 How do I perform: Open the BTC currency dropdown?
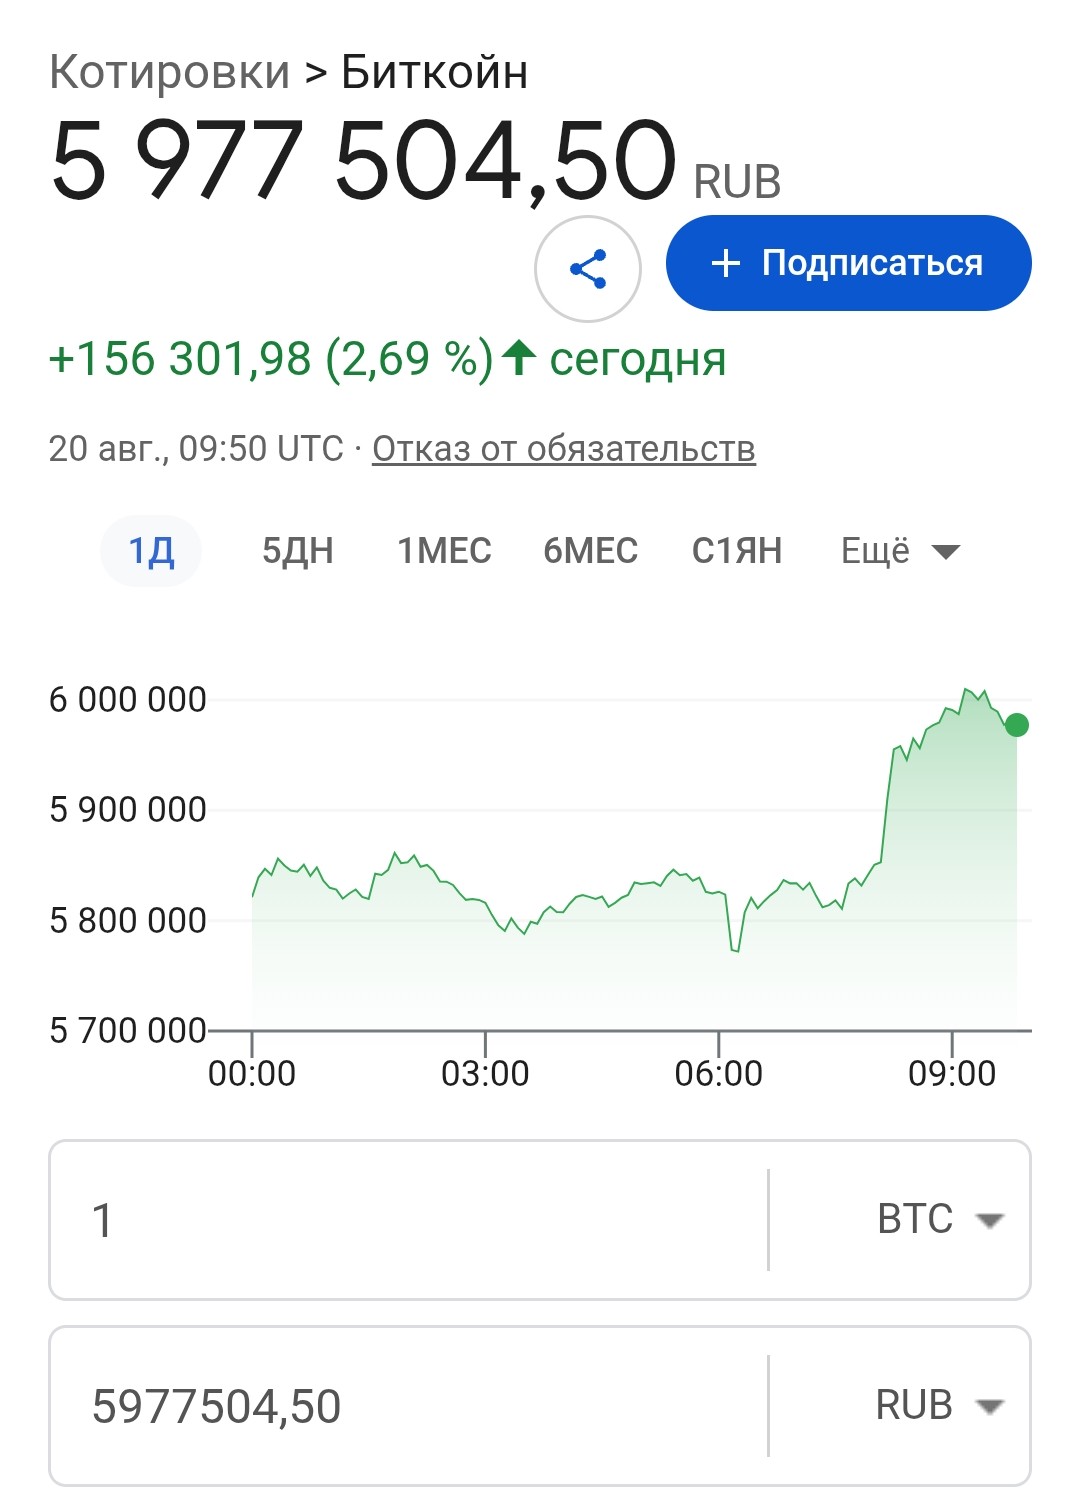tap(940, 1220)
